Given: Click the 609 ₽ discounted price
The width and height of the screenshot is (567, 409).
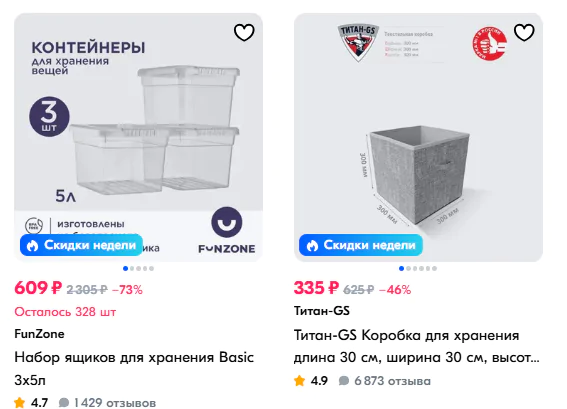Looking at the screenshot, I should 38,288.
